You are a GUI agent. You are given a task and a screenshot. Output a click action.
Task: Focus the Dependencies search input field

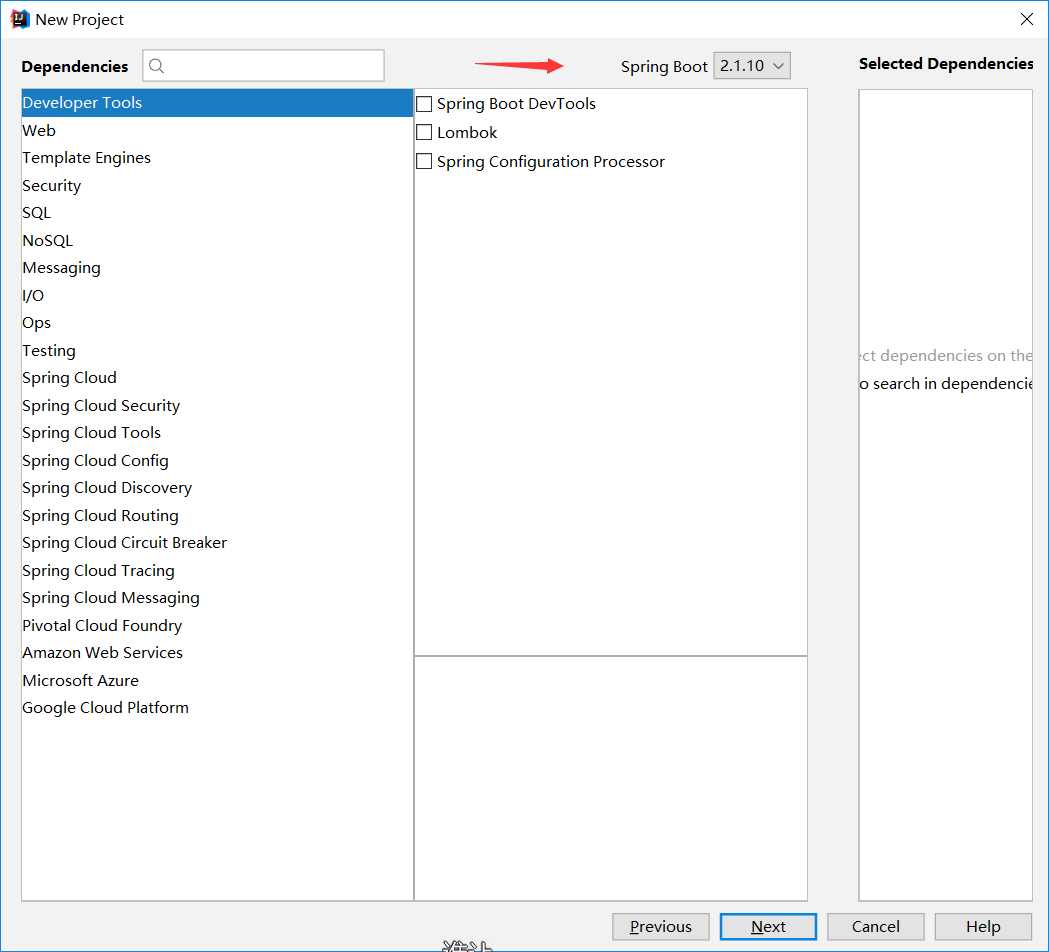[x=264, y=66]
